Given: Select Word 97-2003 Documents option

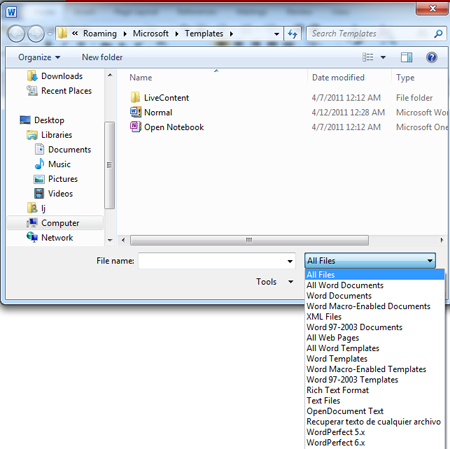Looking at the screenshot, I should point(375,327).
